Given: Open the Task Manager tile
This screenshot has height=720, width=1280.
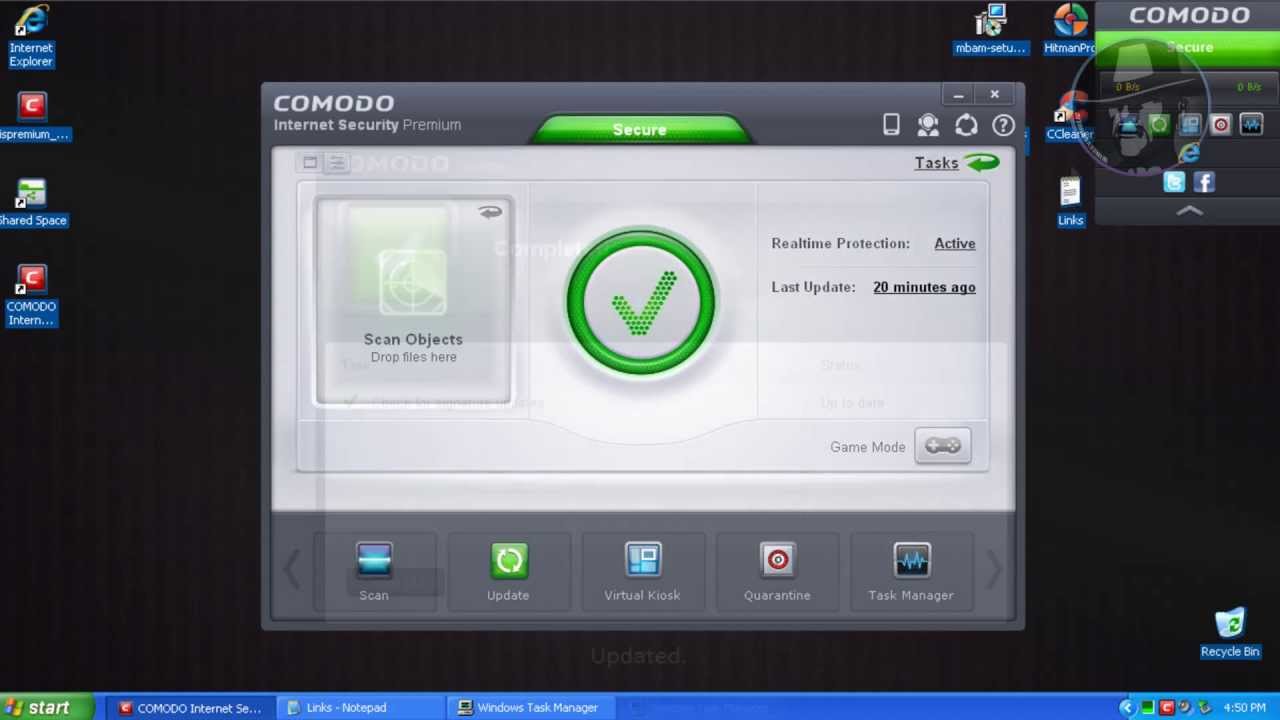Looking at the screenshot, I should click(x=911, y=572).
